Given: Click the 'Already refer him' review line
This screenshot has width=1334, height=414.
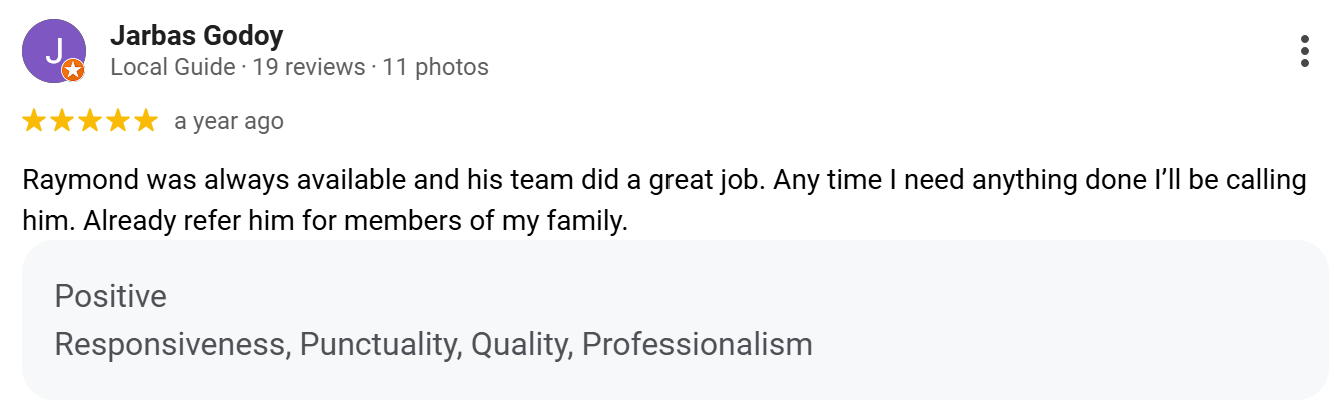Looking at the screenshot, I should [325, 221].
